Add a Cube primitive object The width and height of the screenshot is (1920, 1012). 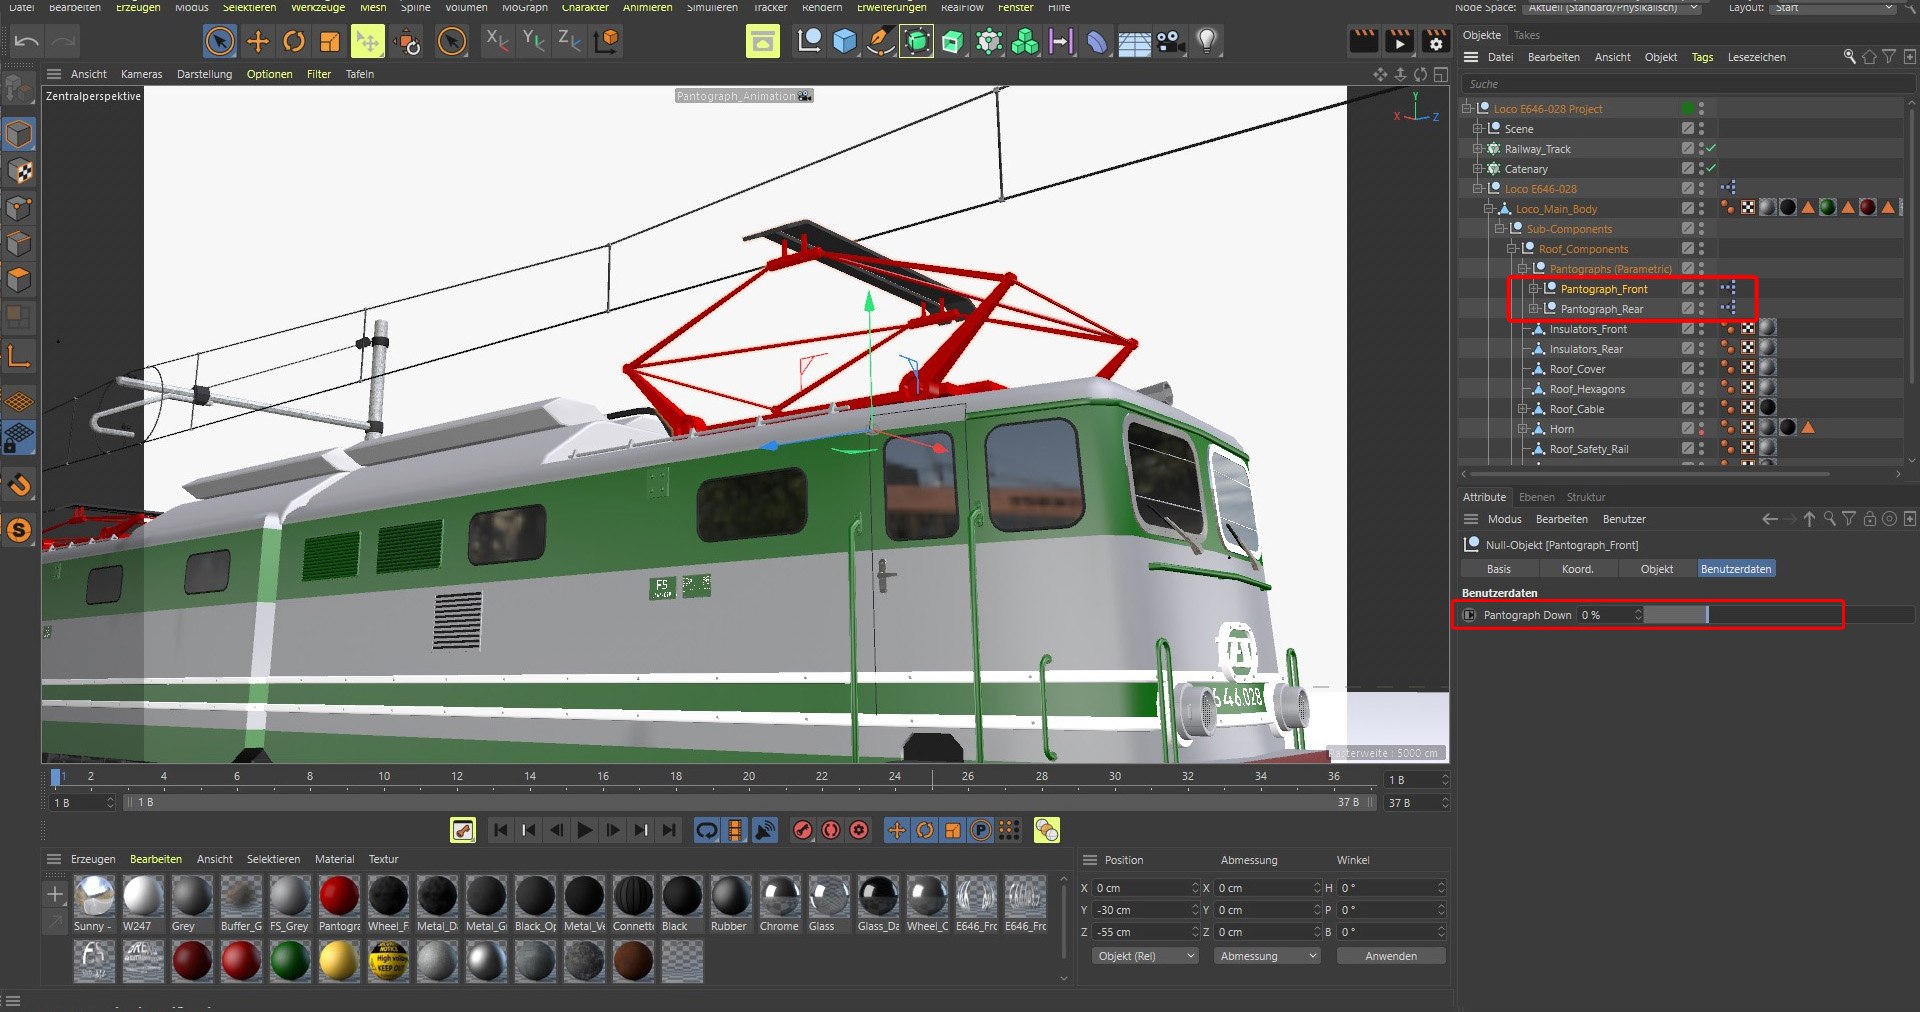point(845,41)
